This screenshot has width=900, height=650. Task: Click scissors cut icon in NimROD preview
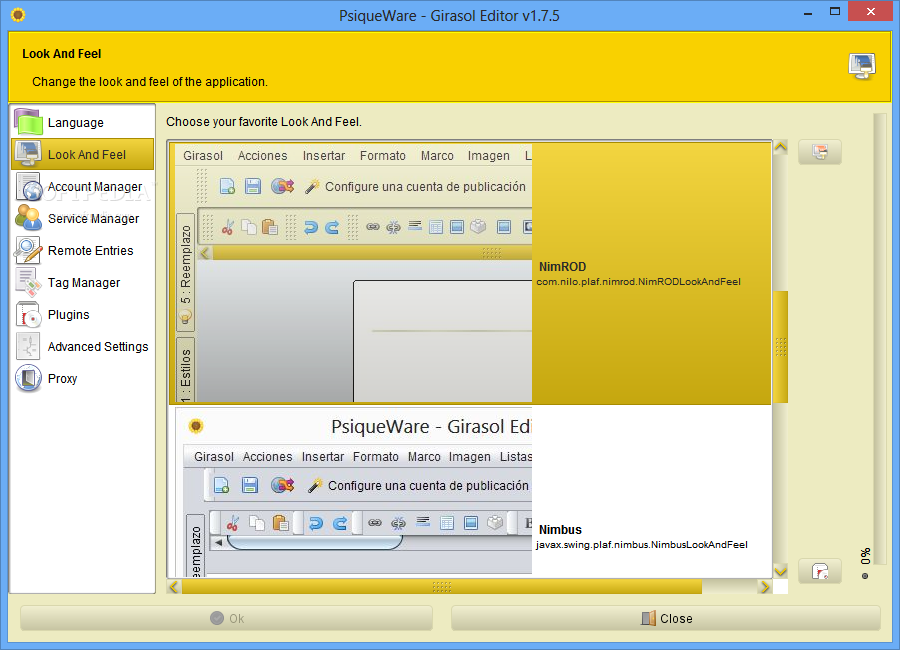pyautogui.click(x=227, y=227)
